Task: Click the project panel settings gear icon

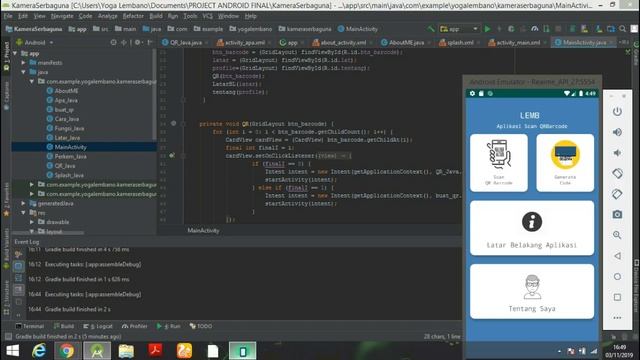Action: coord(138,42)
